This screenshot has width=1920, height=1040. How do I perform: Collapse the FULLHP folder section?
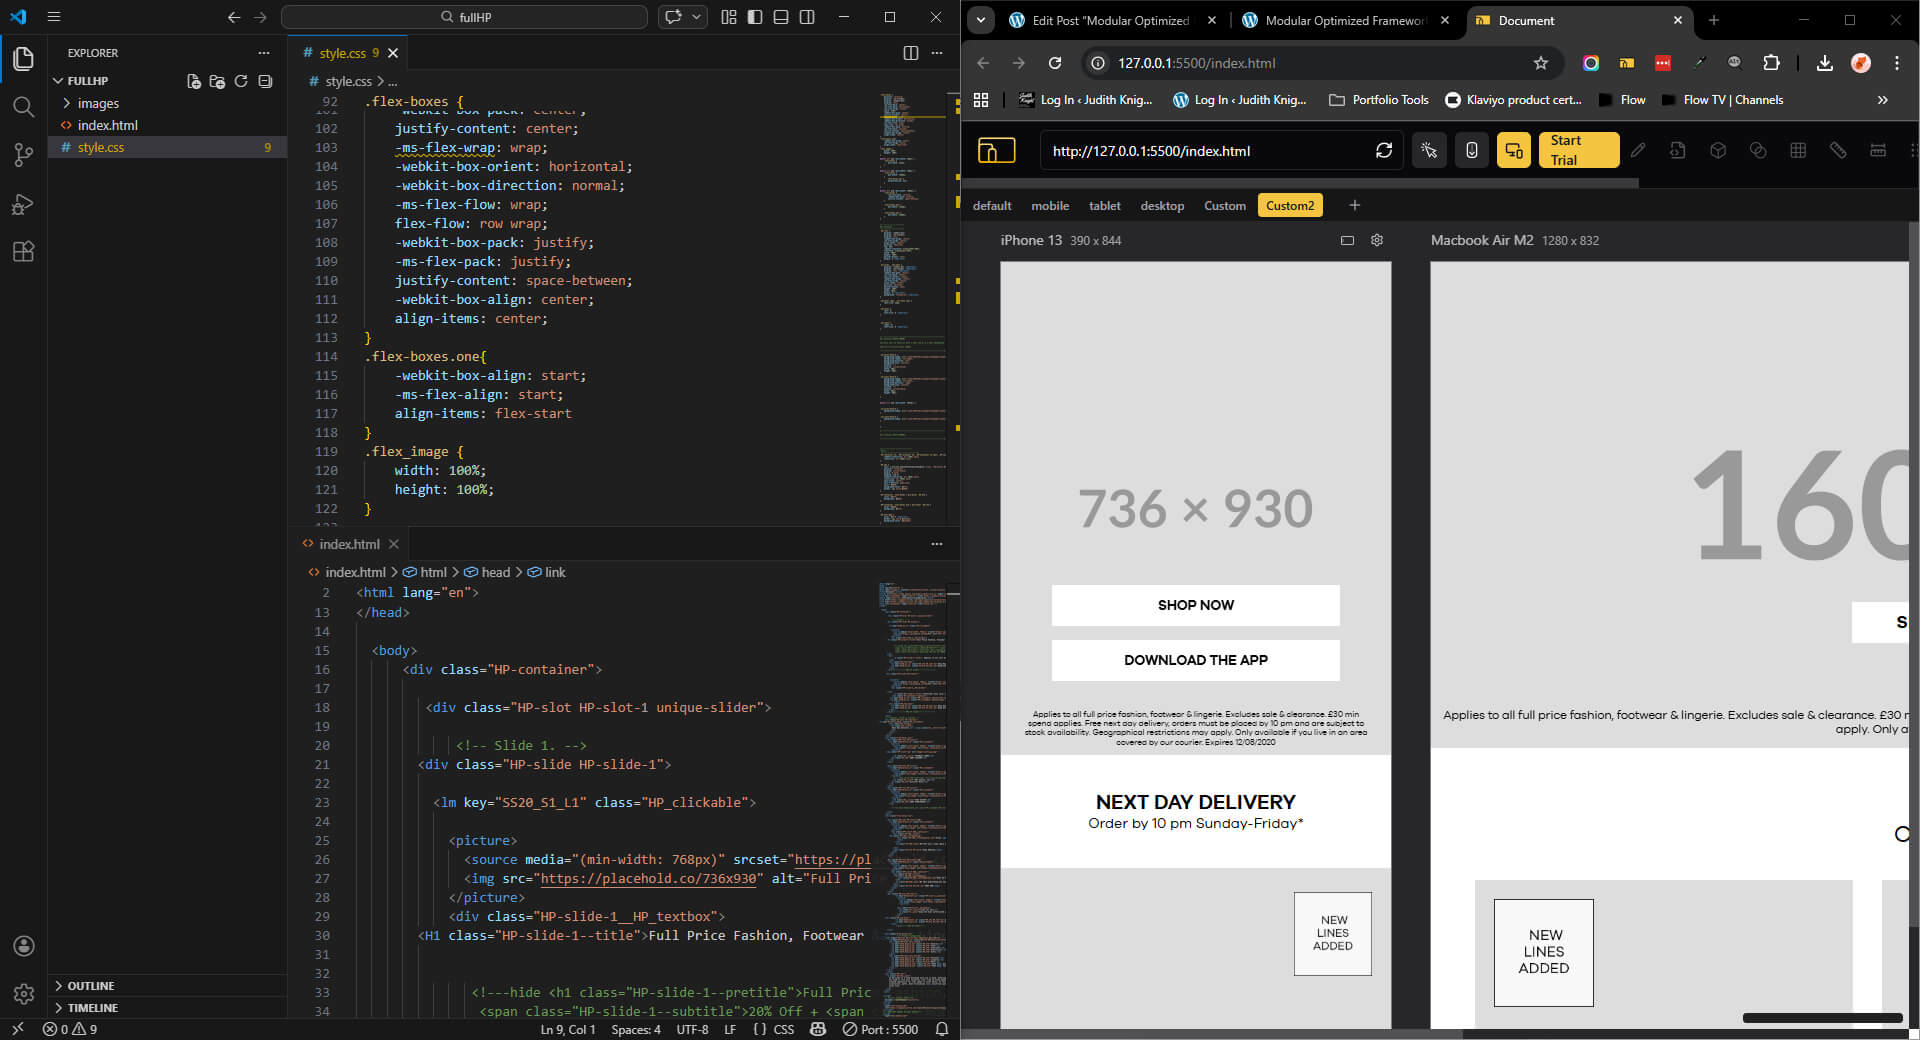tap(87, 81)
